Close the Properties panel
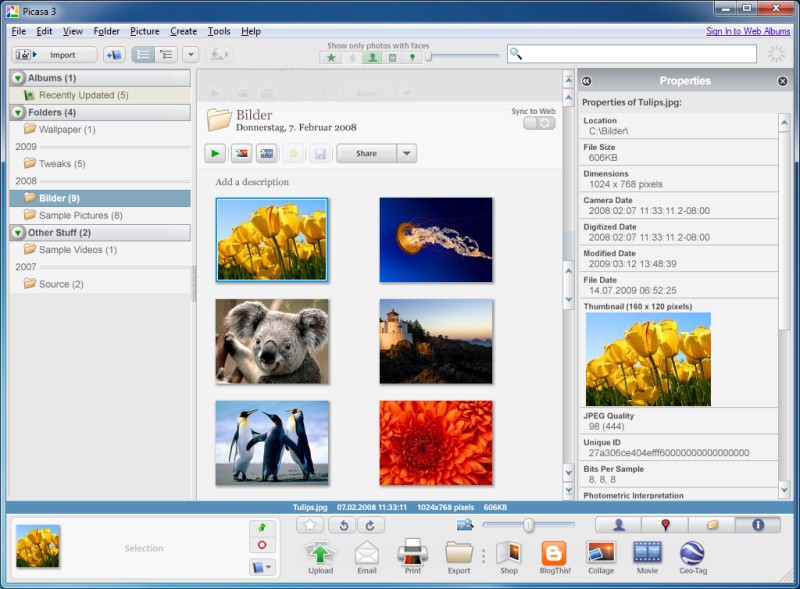The width and height of the screenshot is (800, 589). 783,81
